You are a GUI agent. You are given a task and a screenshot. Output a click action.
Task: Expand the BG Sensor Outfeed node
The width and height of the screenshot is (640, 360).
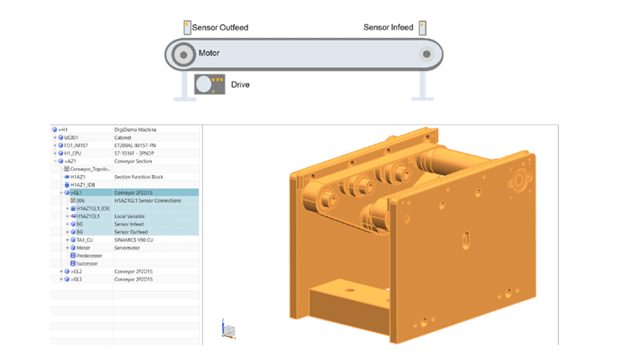click(x=68, y=232)
